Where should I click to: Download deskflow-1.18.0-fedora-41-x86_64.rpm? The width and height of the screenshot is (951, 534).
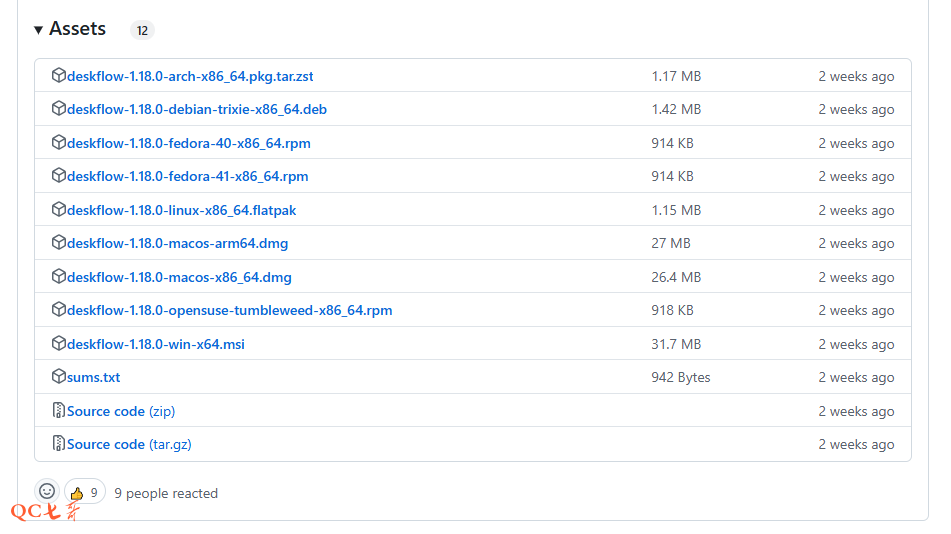(x=187, y=176)
